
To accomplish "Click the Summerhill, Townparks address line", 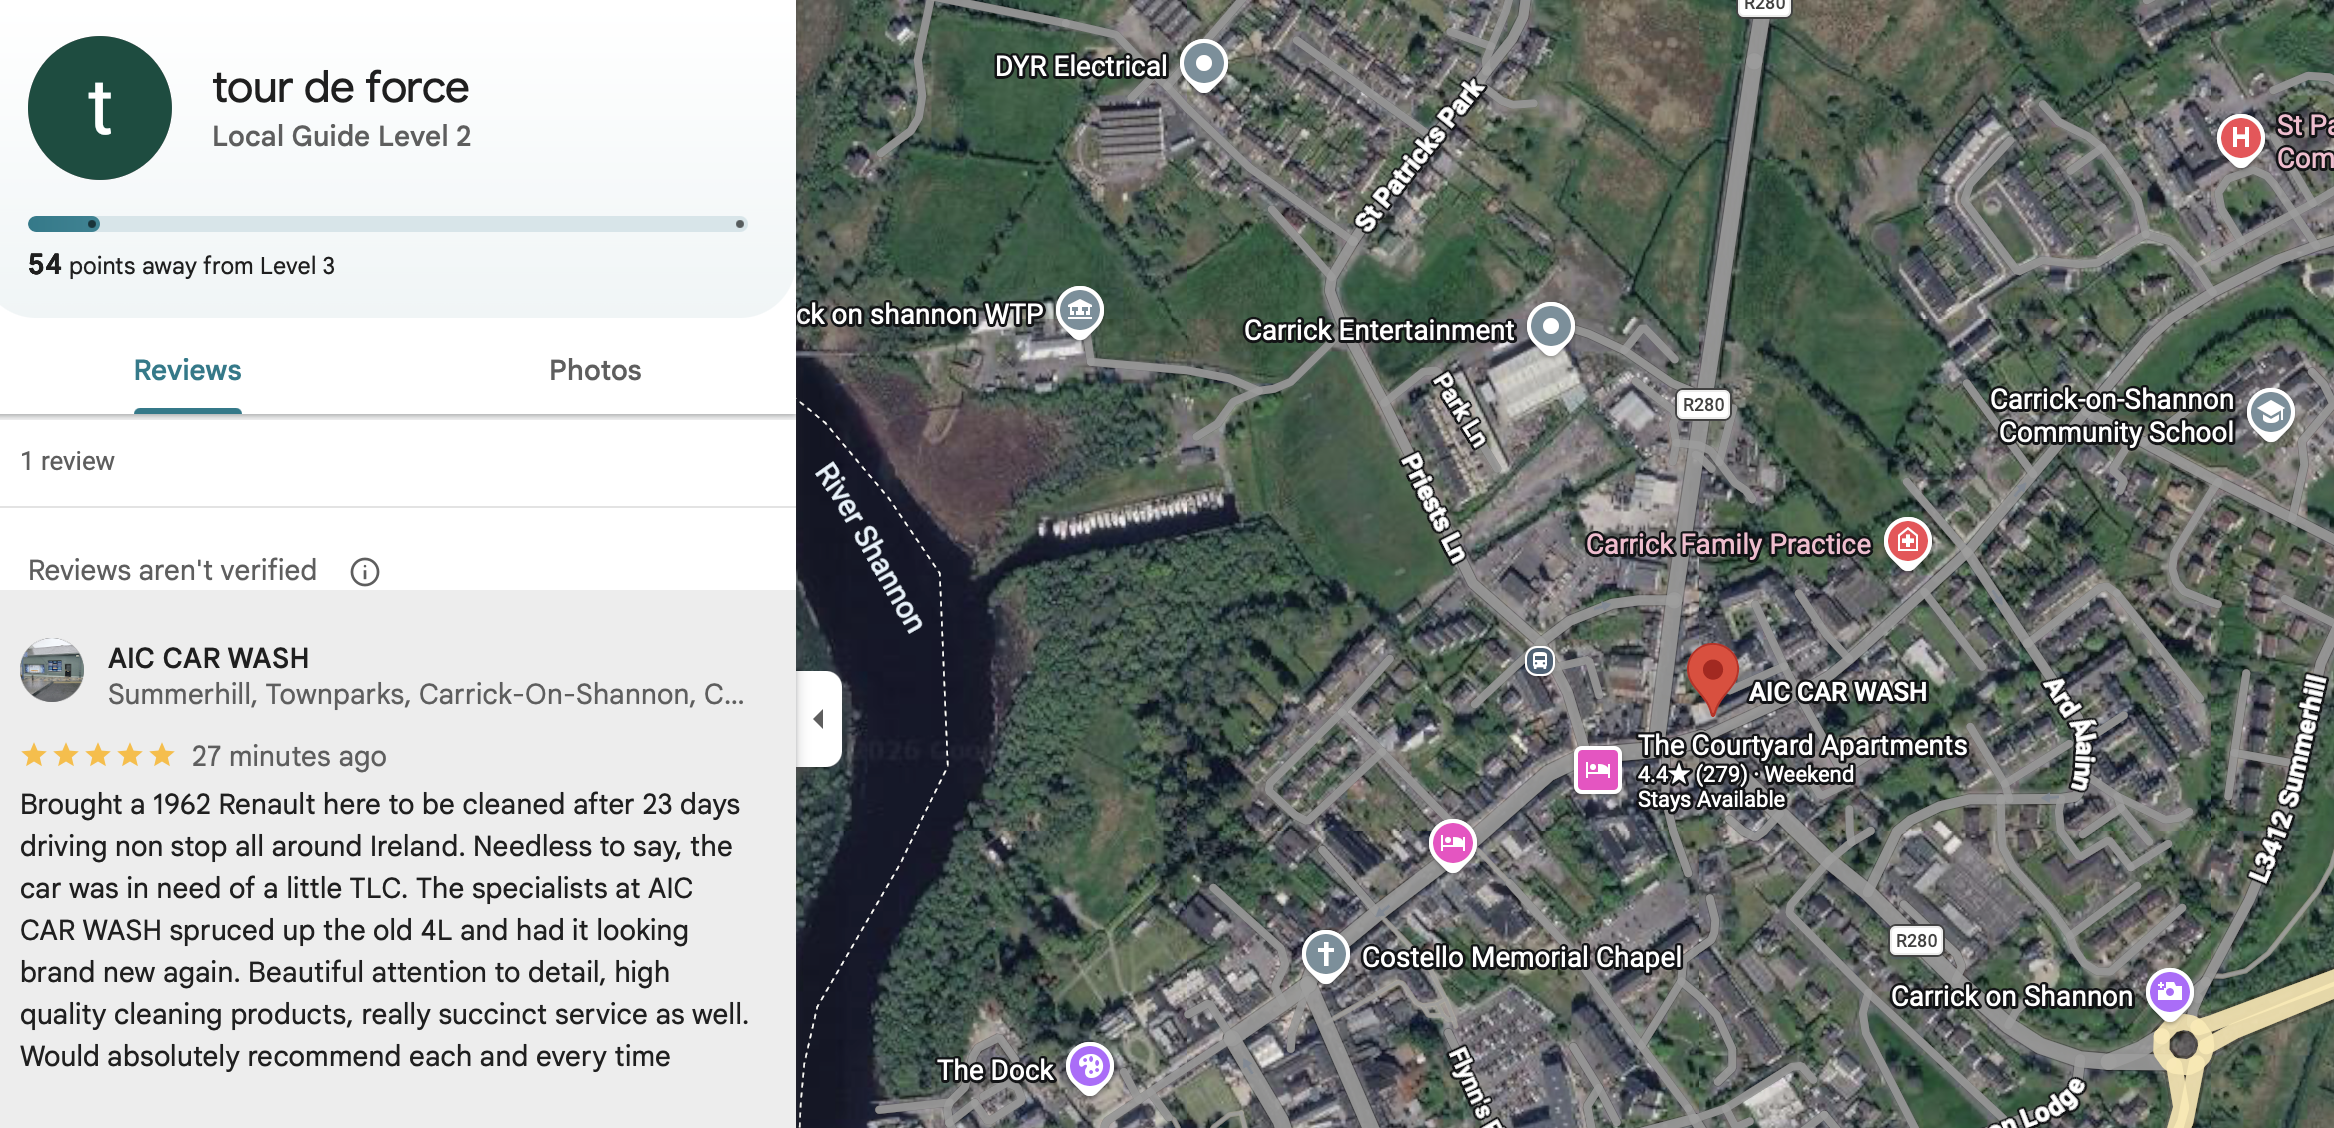I will click(426, 694).
